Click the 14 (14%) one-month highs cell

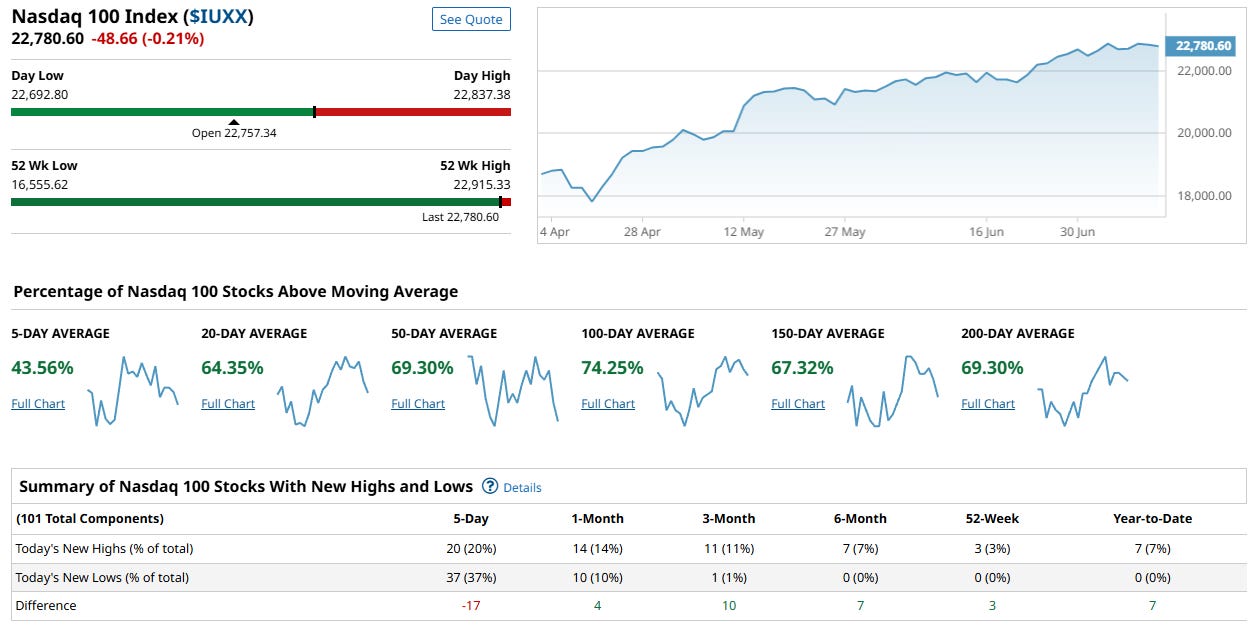coord(598,549)
